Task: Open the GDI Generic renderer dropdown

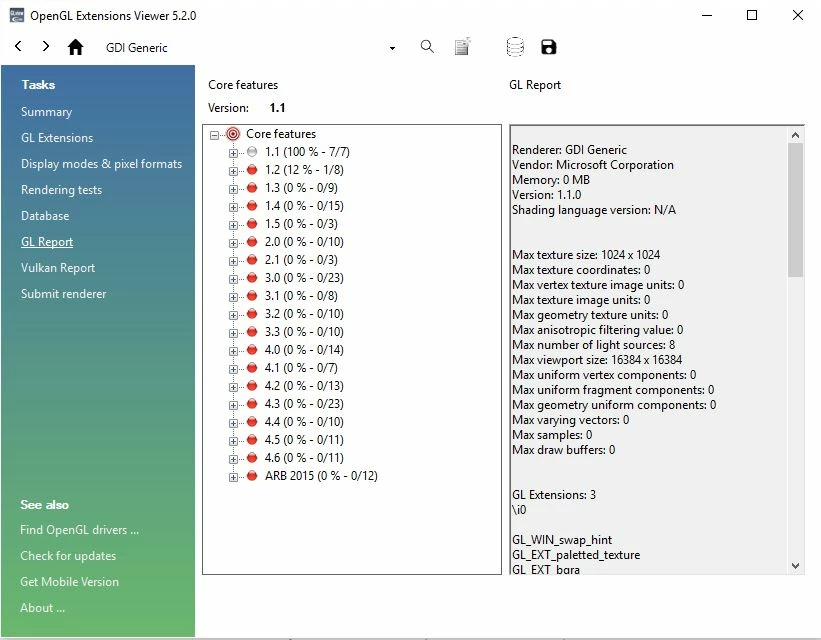Action: (x=392, y=48)
